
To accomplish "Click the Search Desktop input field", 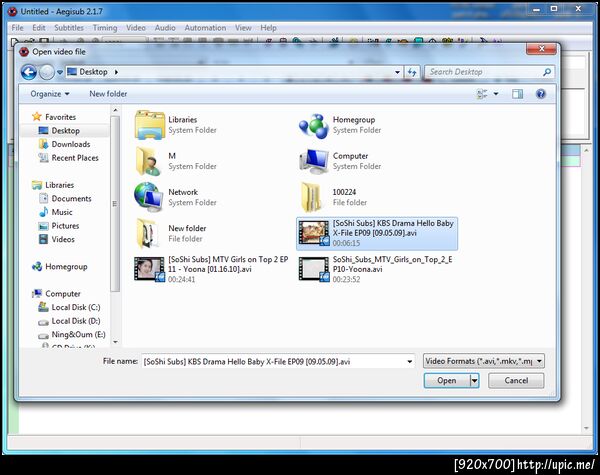I will [x=484, y=72].
